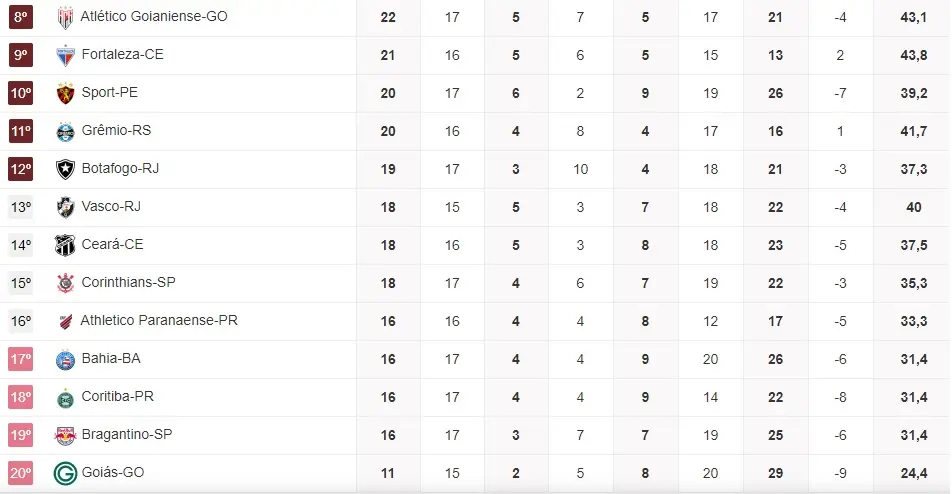This screenshot has height=494, width=952.
Task: Open the Coritiba-PR team name
Action: tap(117, 397)
